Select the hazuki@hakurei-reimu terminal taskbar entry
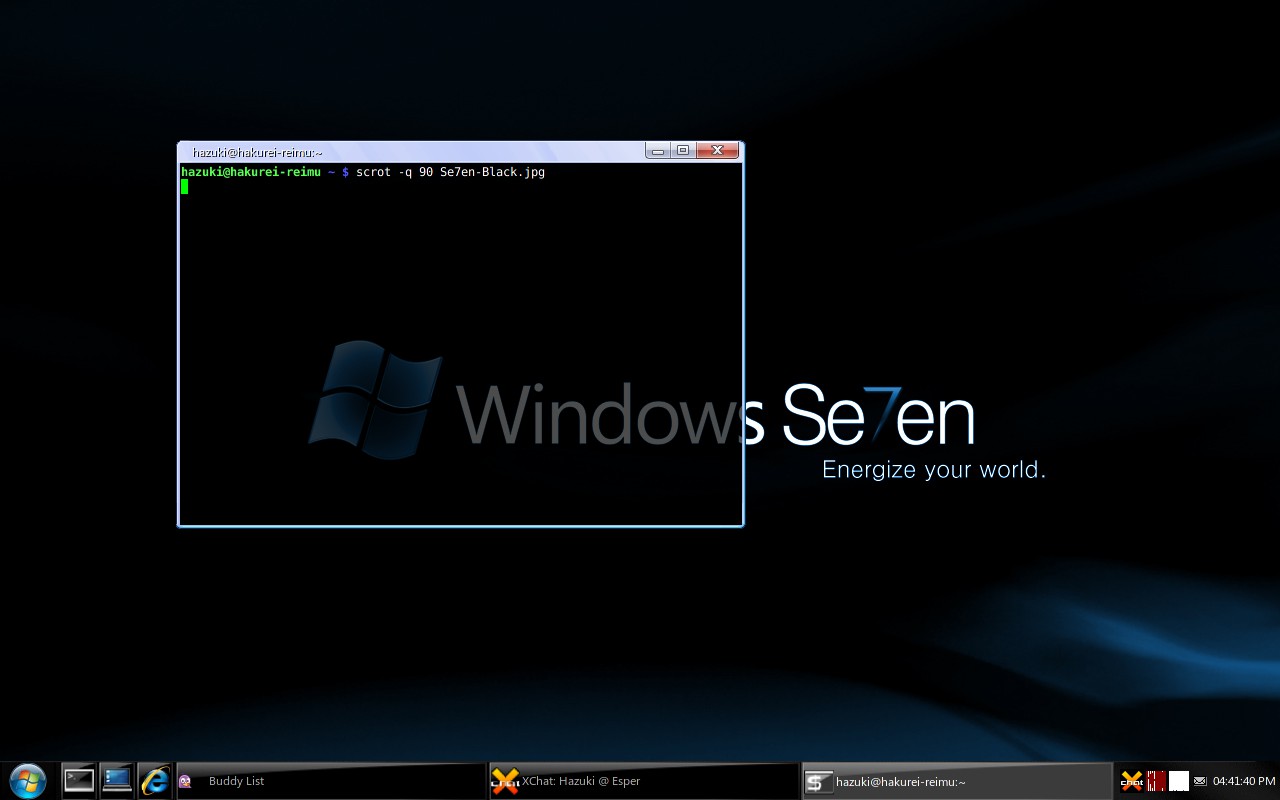Image resolution: width=1280 pixels, height=800 pixels. (x=957, y=781)
